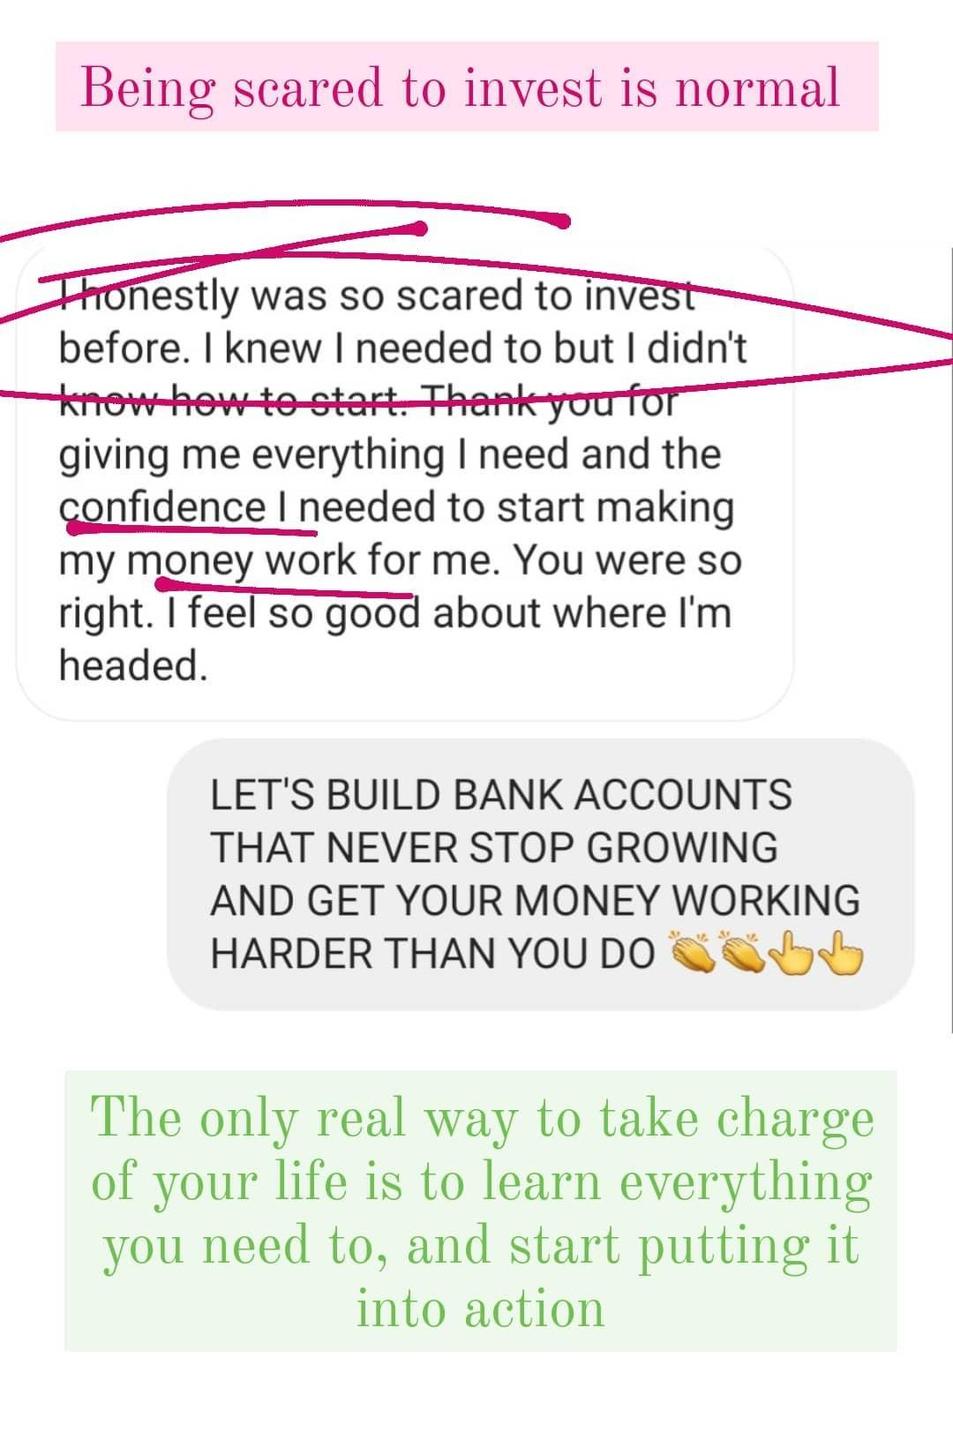
Task: Click the first pointing finger emoji
Action: click(x=793, y=954)
